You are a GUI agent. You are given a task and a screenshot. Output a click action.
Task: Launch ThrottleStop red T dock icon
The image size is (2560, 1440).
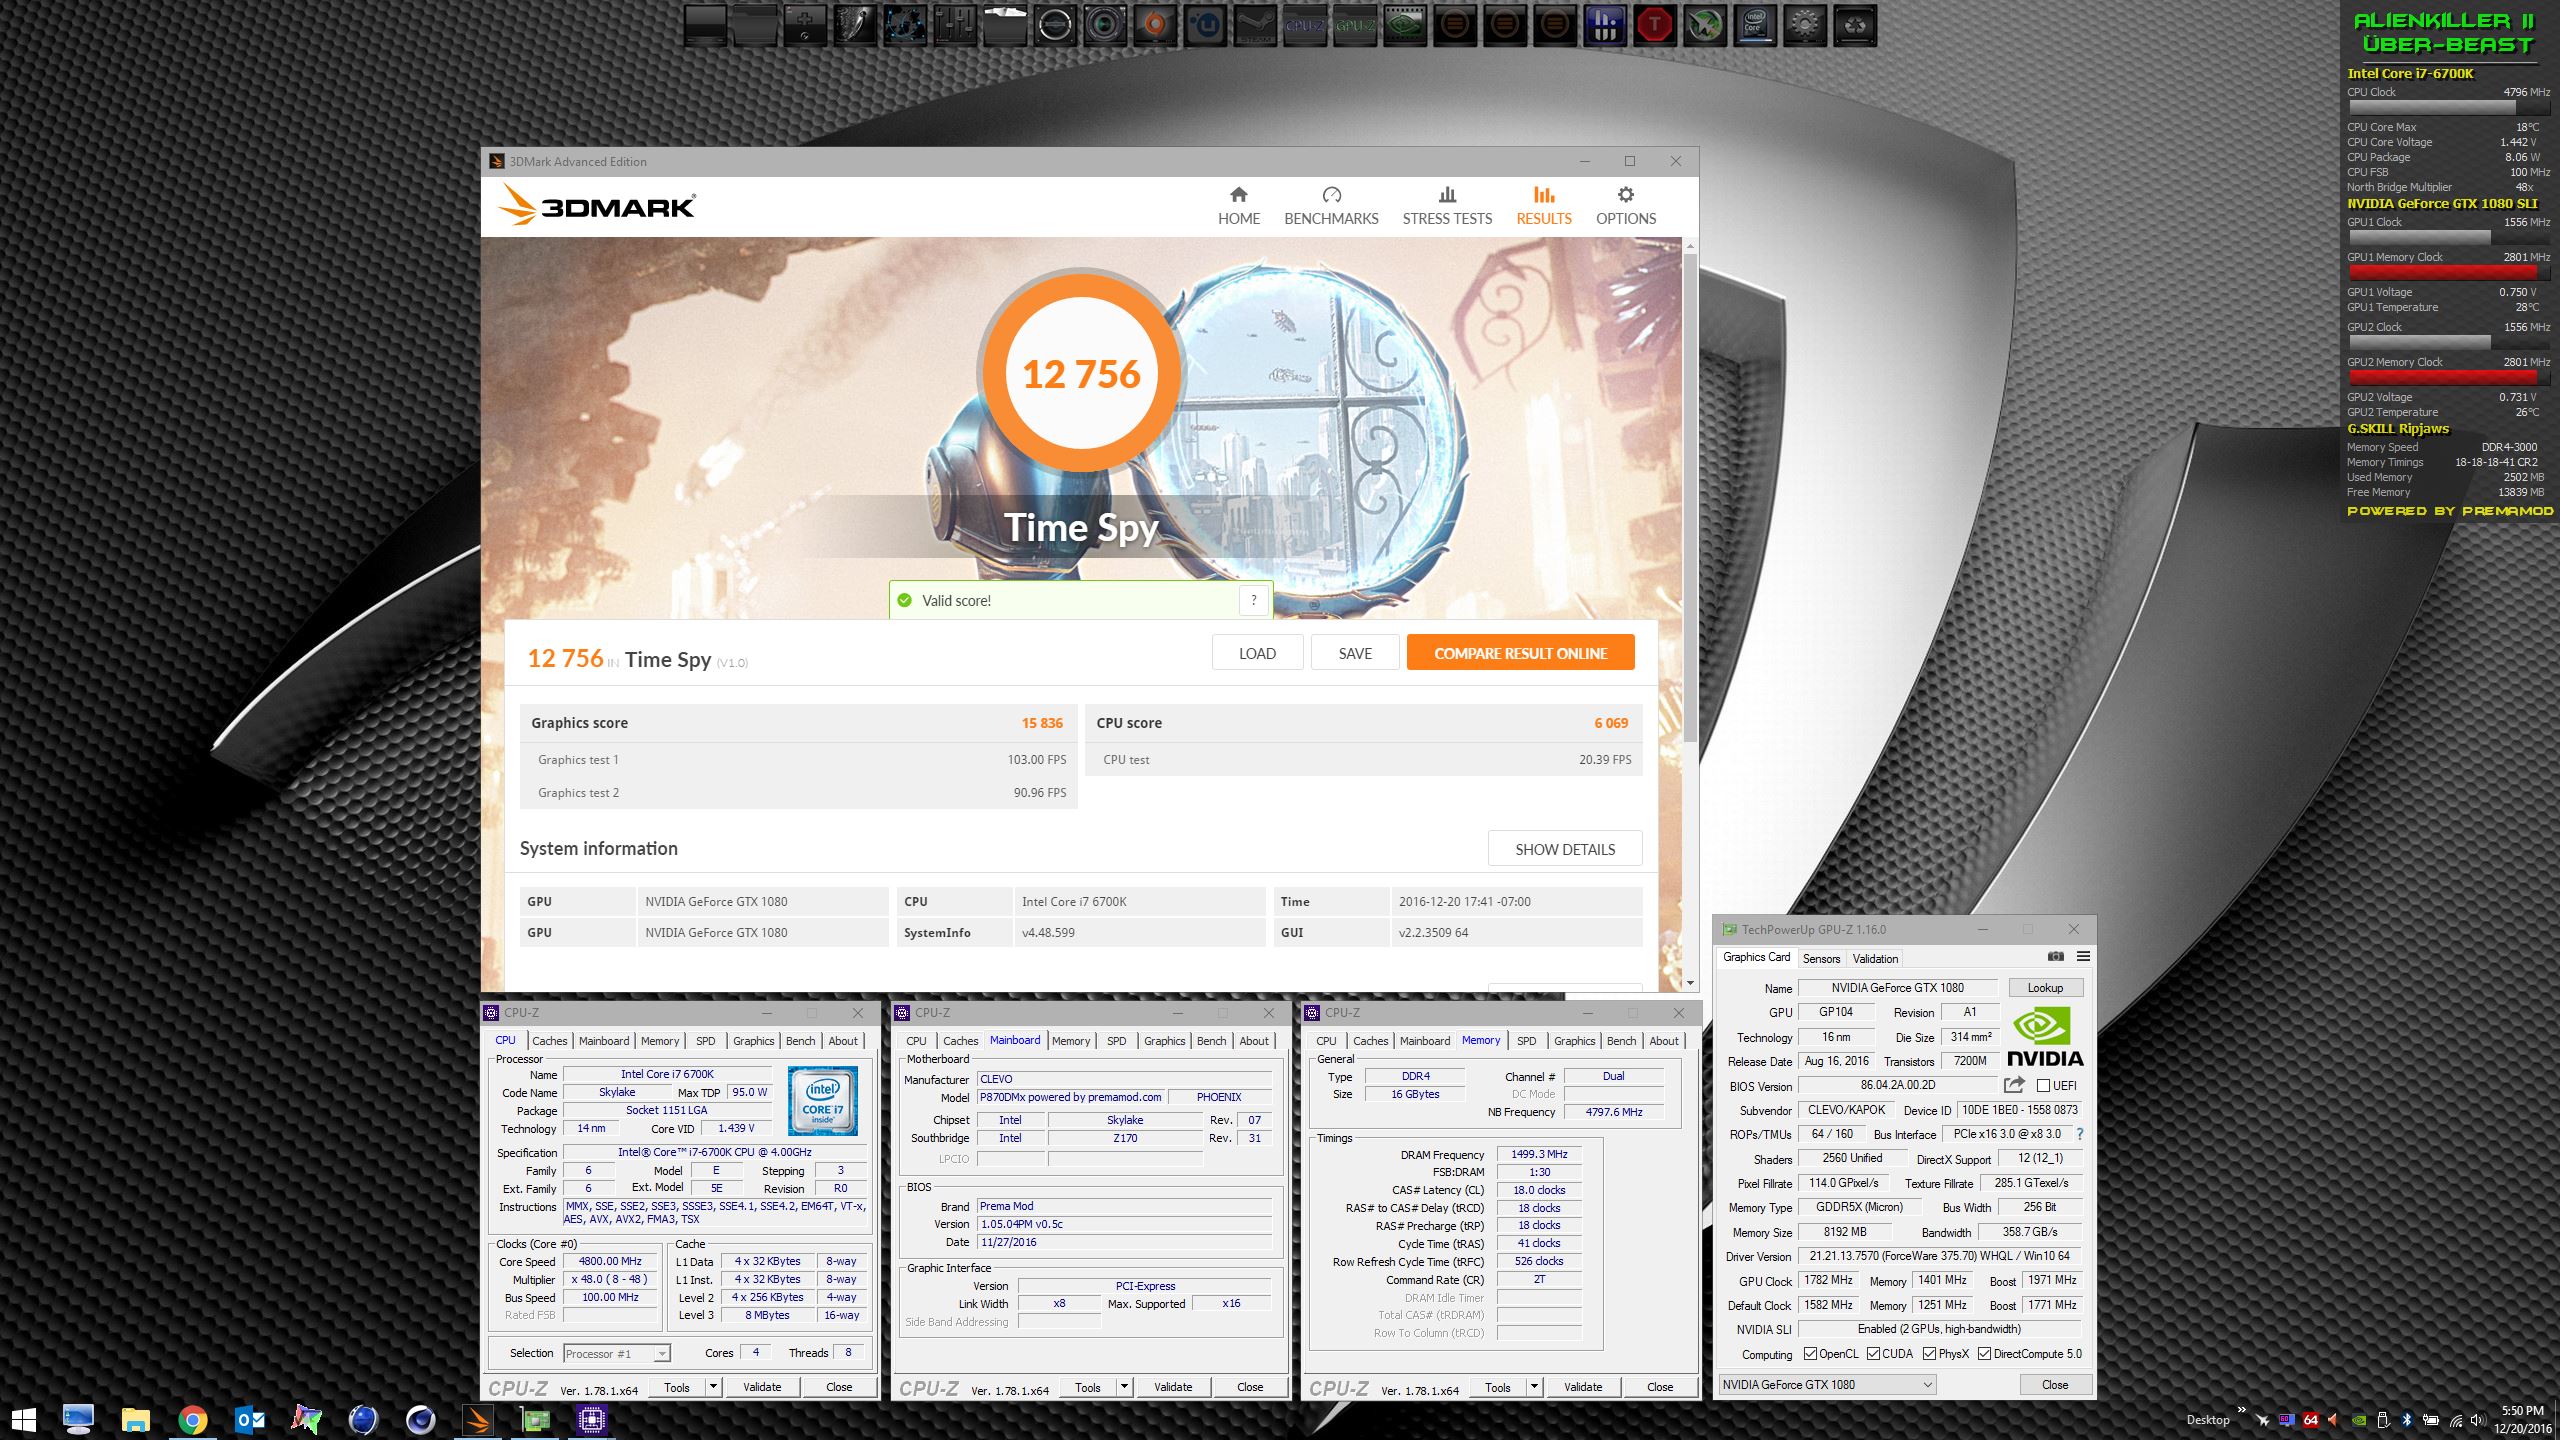click(x=1655, y=25)
